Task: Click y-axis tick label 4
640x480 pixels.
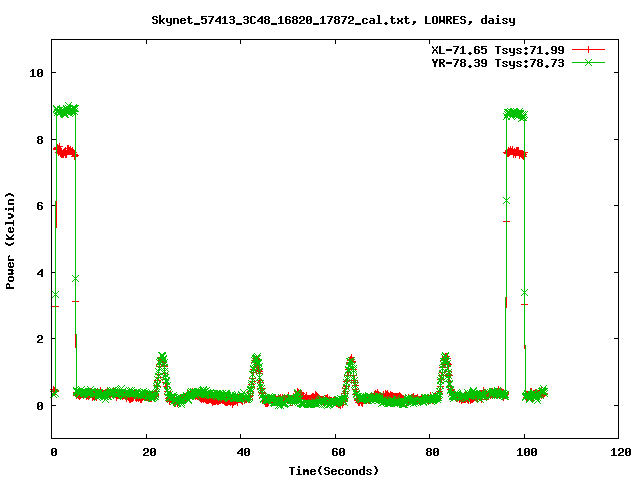Action: [40, 273]
